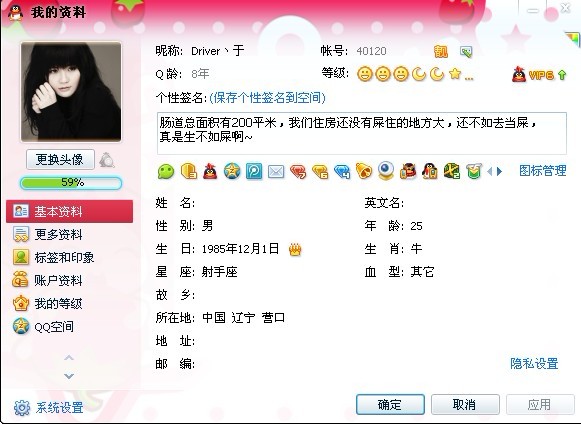Open the 隐私设置 link
The width and height of the screenshot is (581, 425).
point(534,363)
